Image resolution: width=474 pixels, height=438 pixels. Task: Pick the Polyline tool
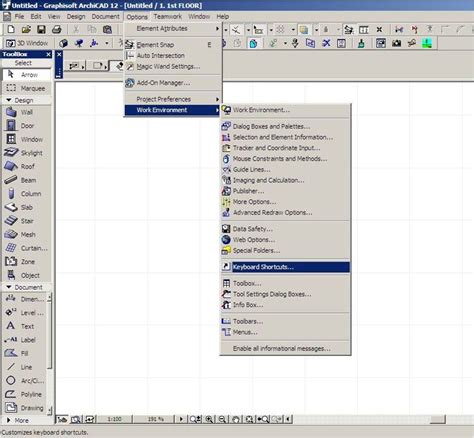click(x=25, y=394)
